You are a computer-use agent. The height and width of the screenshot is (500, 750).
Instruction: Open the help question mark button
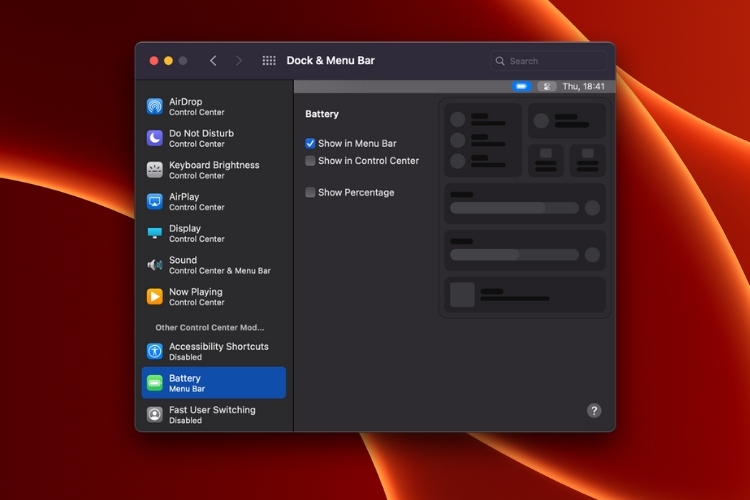tap(594, 411)
